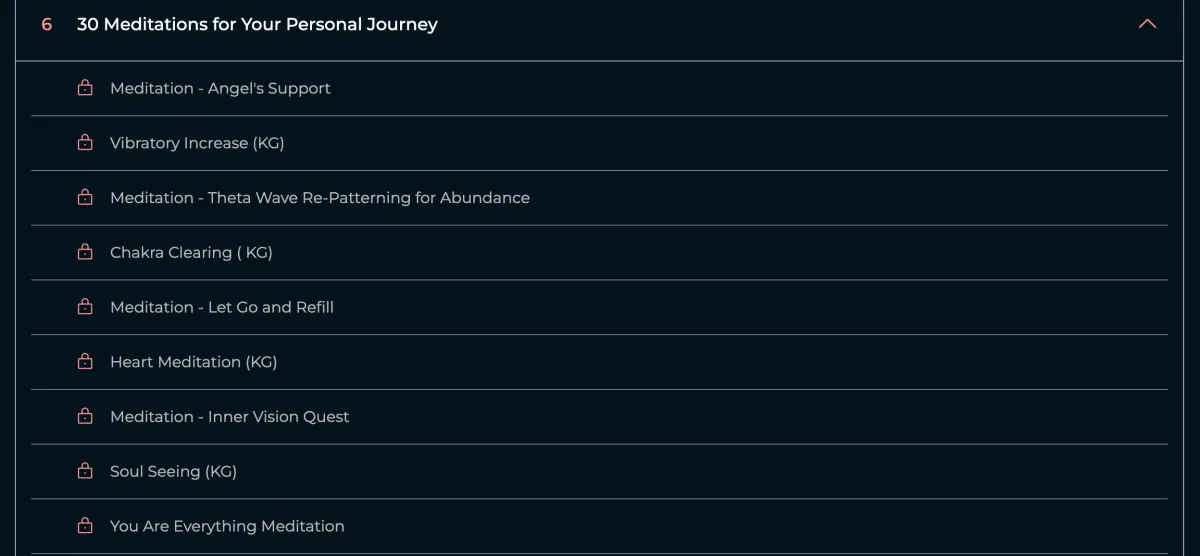Click the 30 Meditations for Your Personal Journey heading
Viewport: 1200px width, 556px height.
257,24
